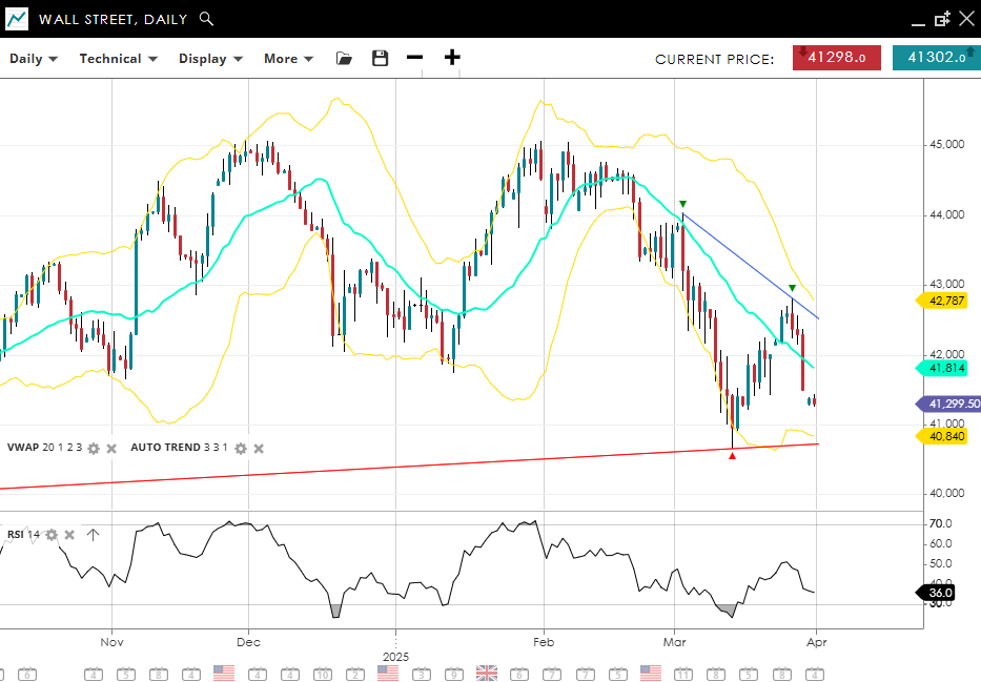Expand the Technical indicators dropdown
Viewport: 981px width, 682px height.
(118, 58)
